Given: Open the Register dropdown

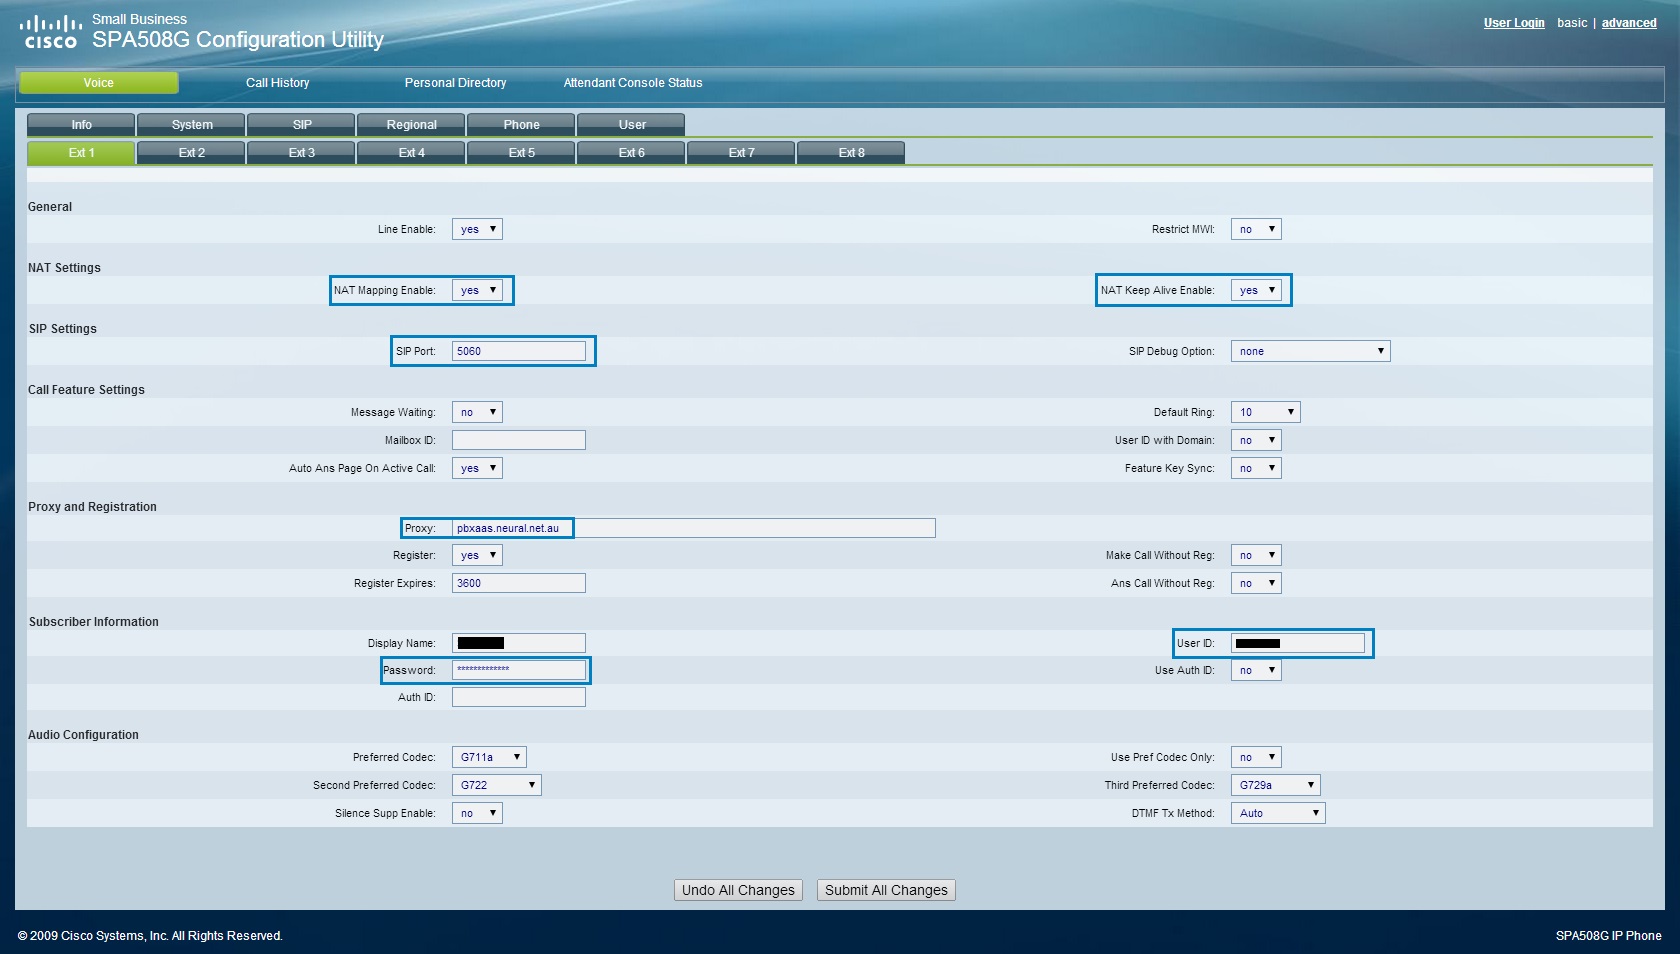Looking at the screenshot, I should click(x=477, y=555).
